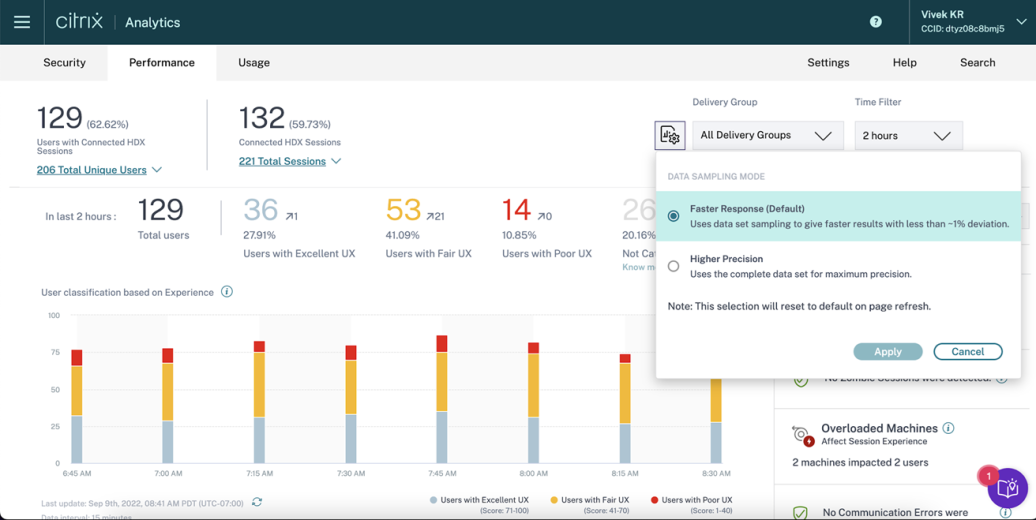Click the Users with Fair UX legend swatch
Screen dimensions: 1036x520
click(554, 500)
